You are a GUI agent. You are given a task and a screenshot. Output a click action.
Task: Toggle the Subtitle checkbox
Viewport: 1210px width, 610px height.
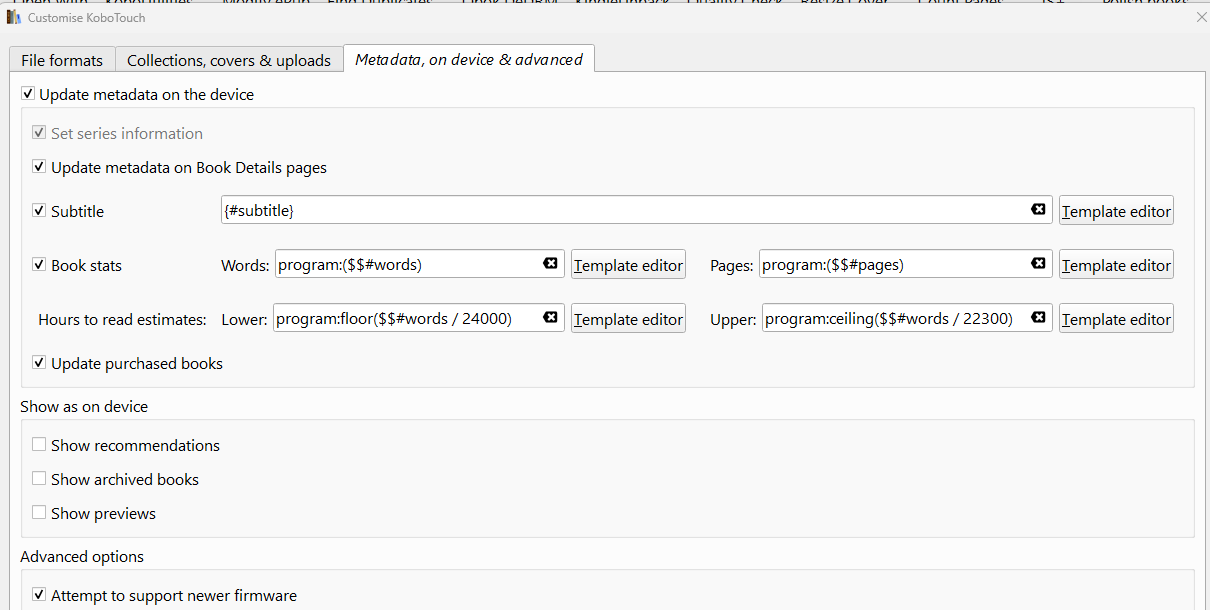[x=39, y=211]
